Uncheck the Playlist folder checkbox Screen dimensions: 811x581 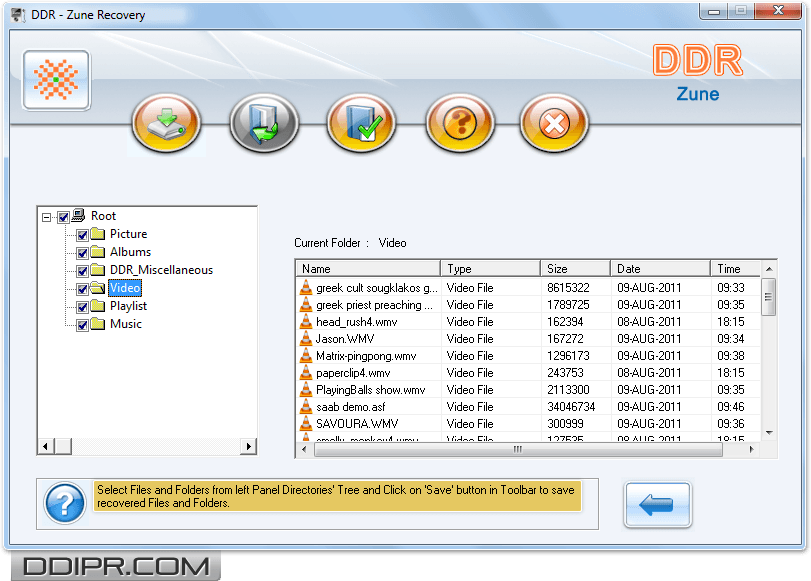pyautogui.click(x=82, y=307)
